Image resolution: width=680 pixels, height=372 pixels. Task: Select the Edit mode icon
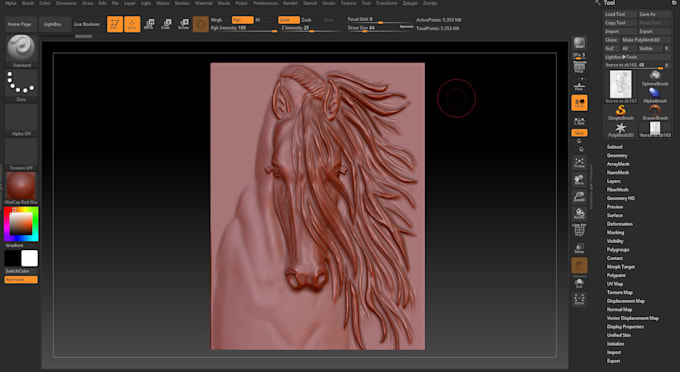(x=115, y=24)
